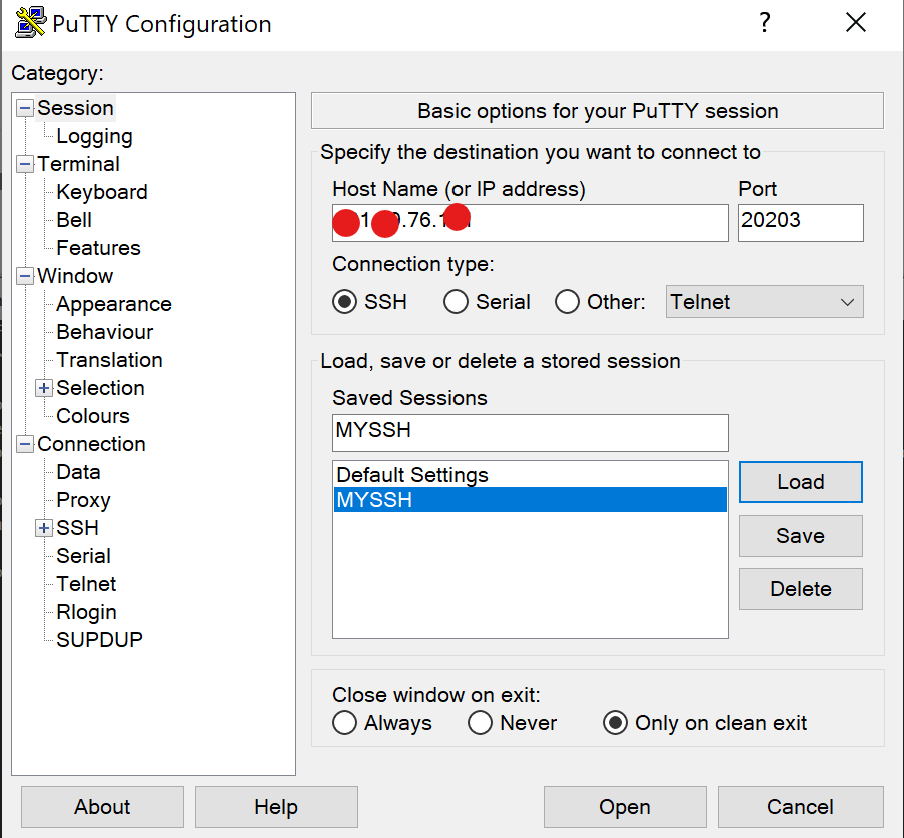
Task: Open the Proxy settings category
Action: [x=83, y=500]
